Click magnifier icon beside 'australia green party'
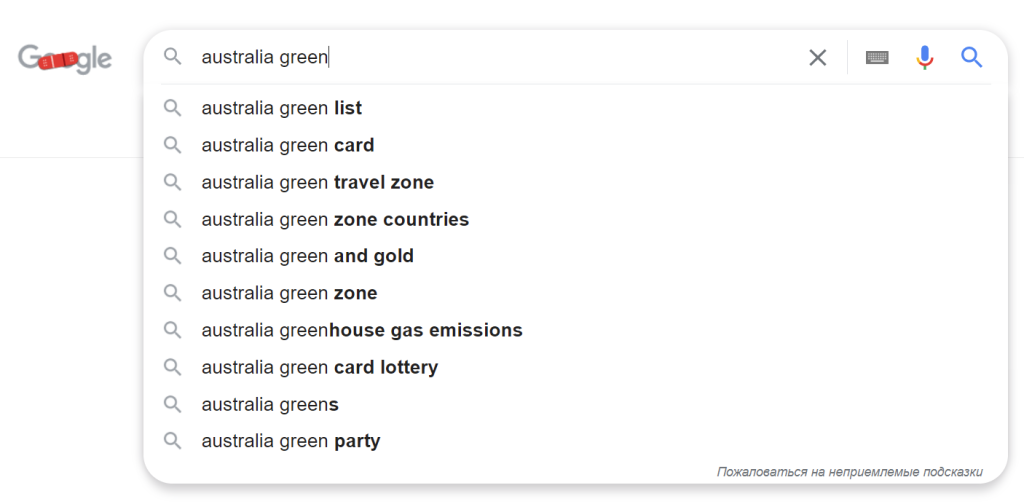 coord(172,441)
